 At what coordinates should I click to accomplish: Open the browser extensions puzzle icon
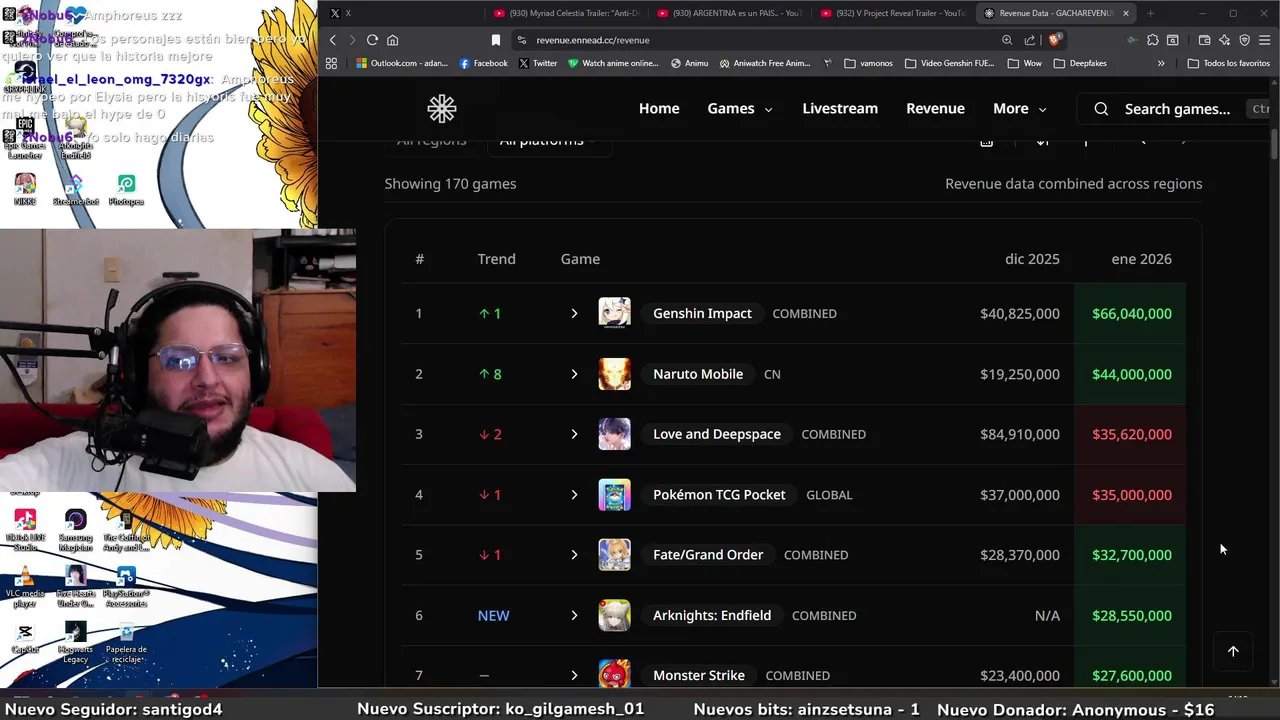(x=1153, y=40)
